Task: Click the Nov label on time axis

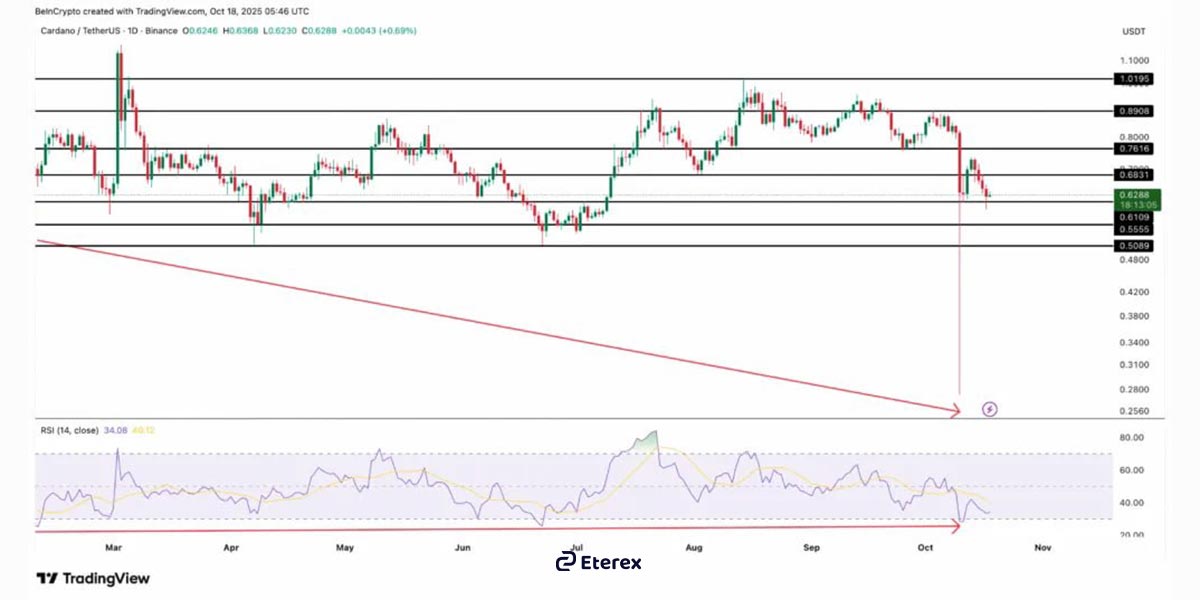Action: click(x=1043, y=548)
